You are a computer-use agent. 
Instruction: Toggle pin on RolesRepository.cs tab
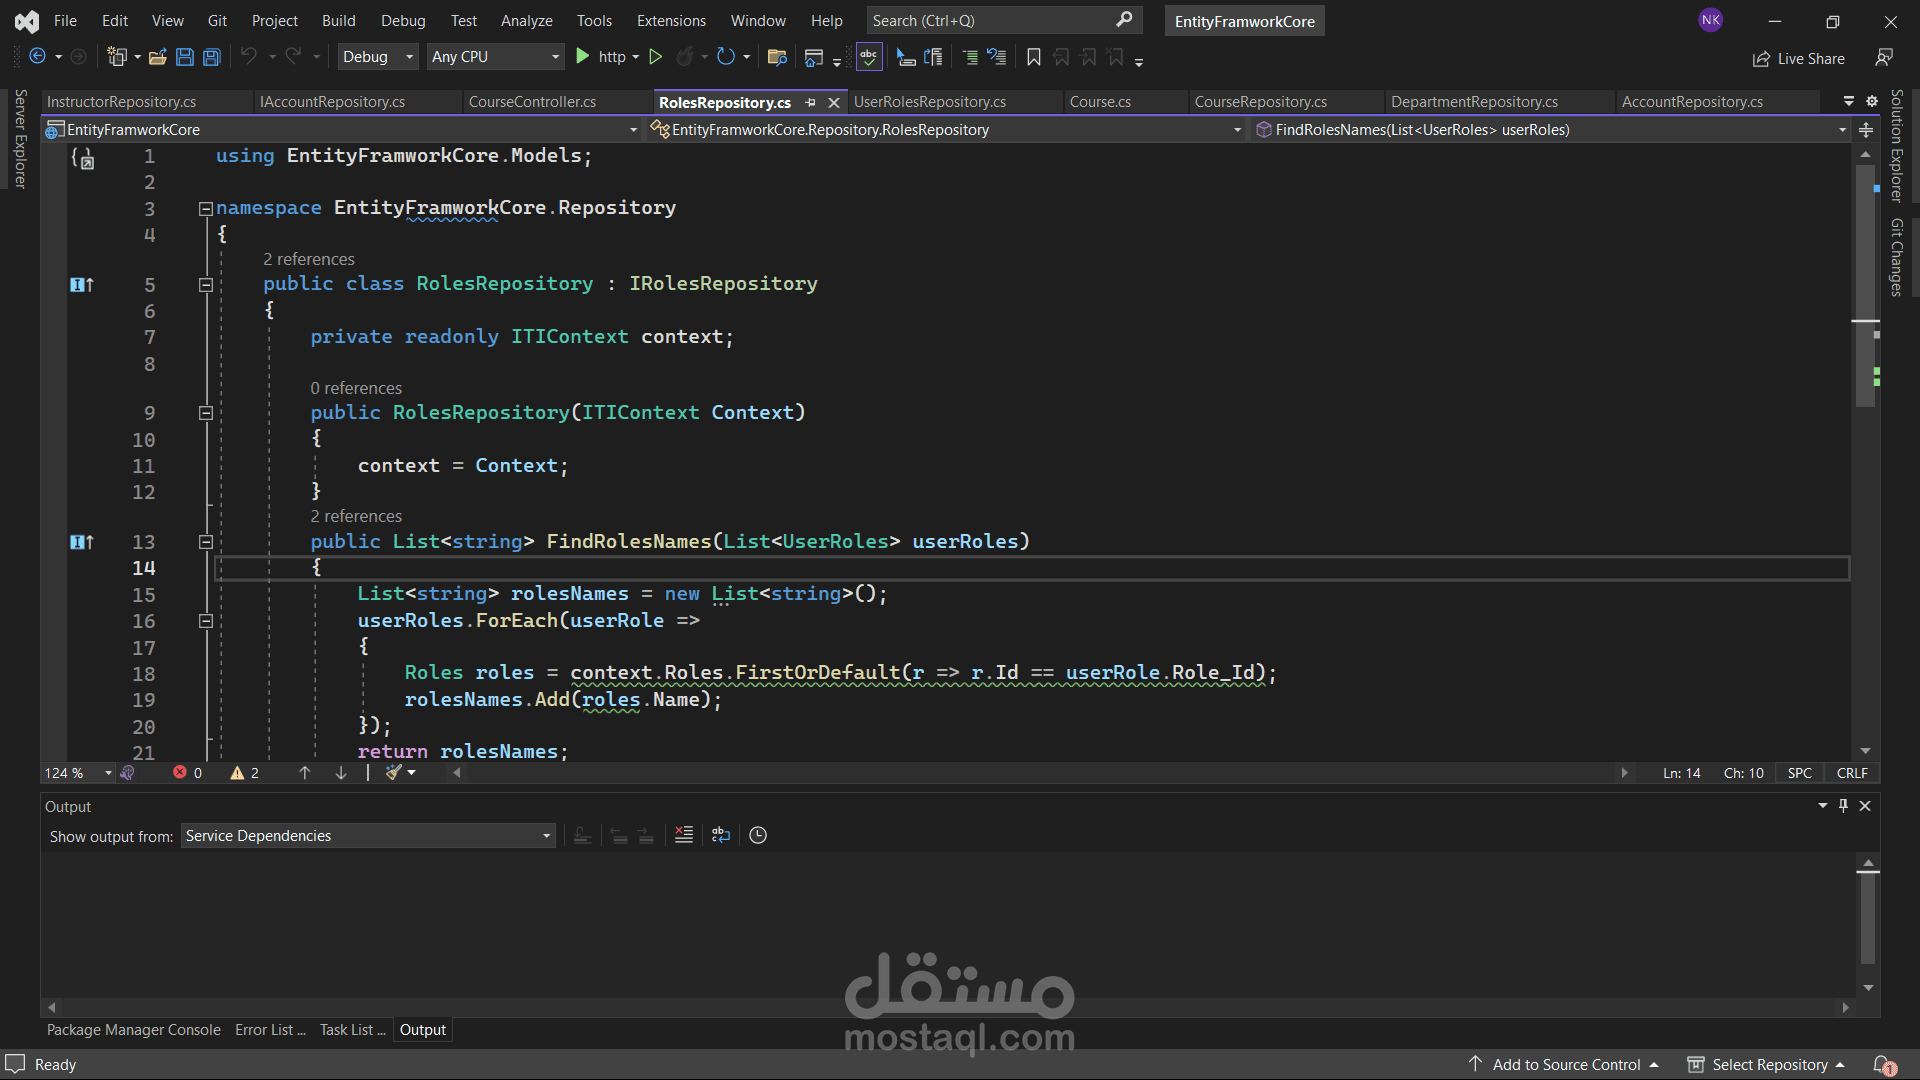[x=810, y=102]
